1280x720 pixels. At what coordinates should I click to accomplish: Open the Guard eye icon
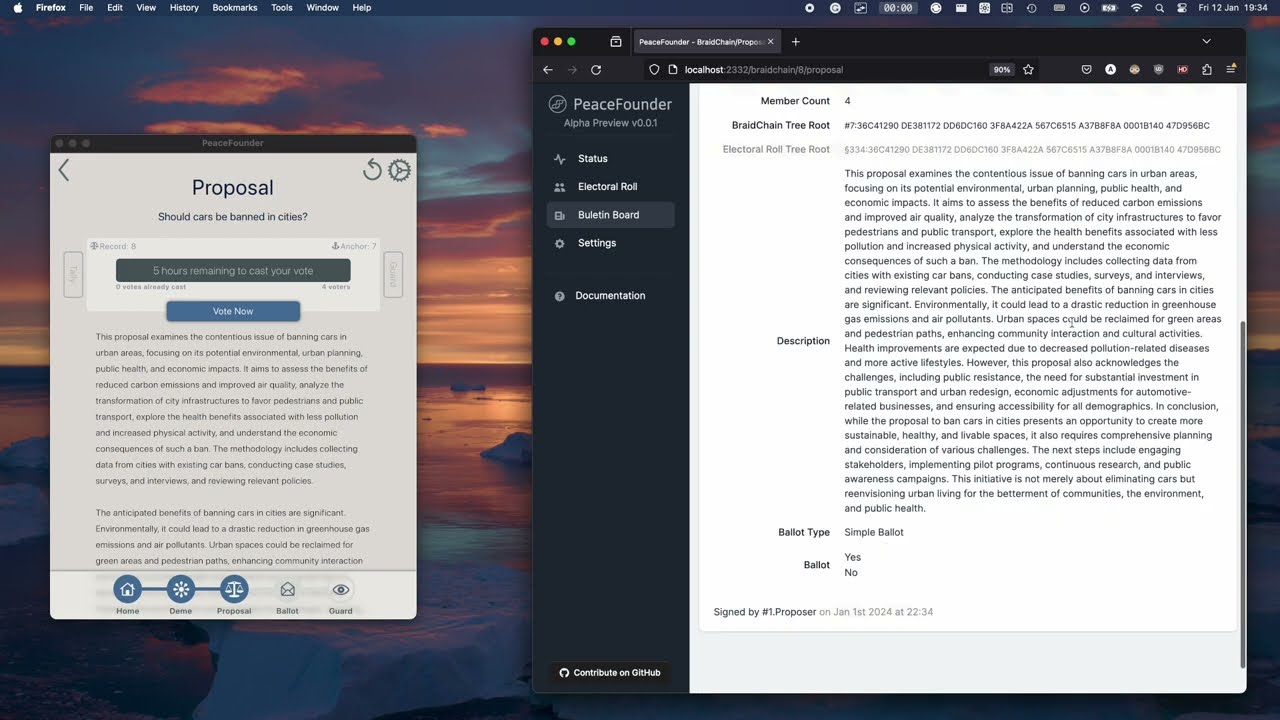pos(341,590)
